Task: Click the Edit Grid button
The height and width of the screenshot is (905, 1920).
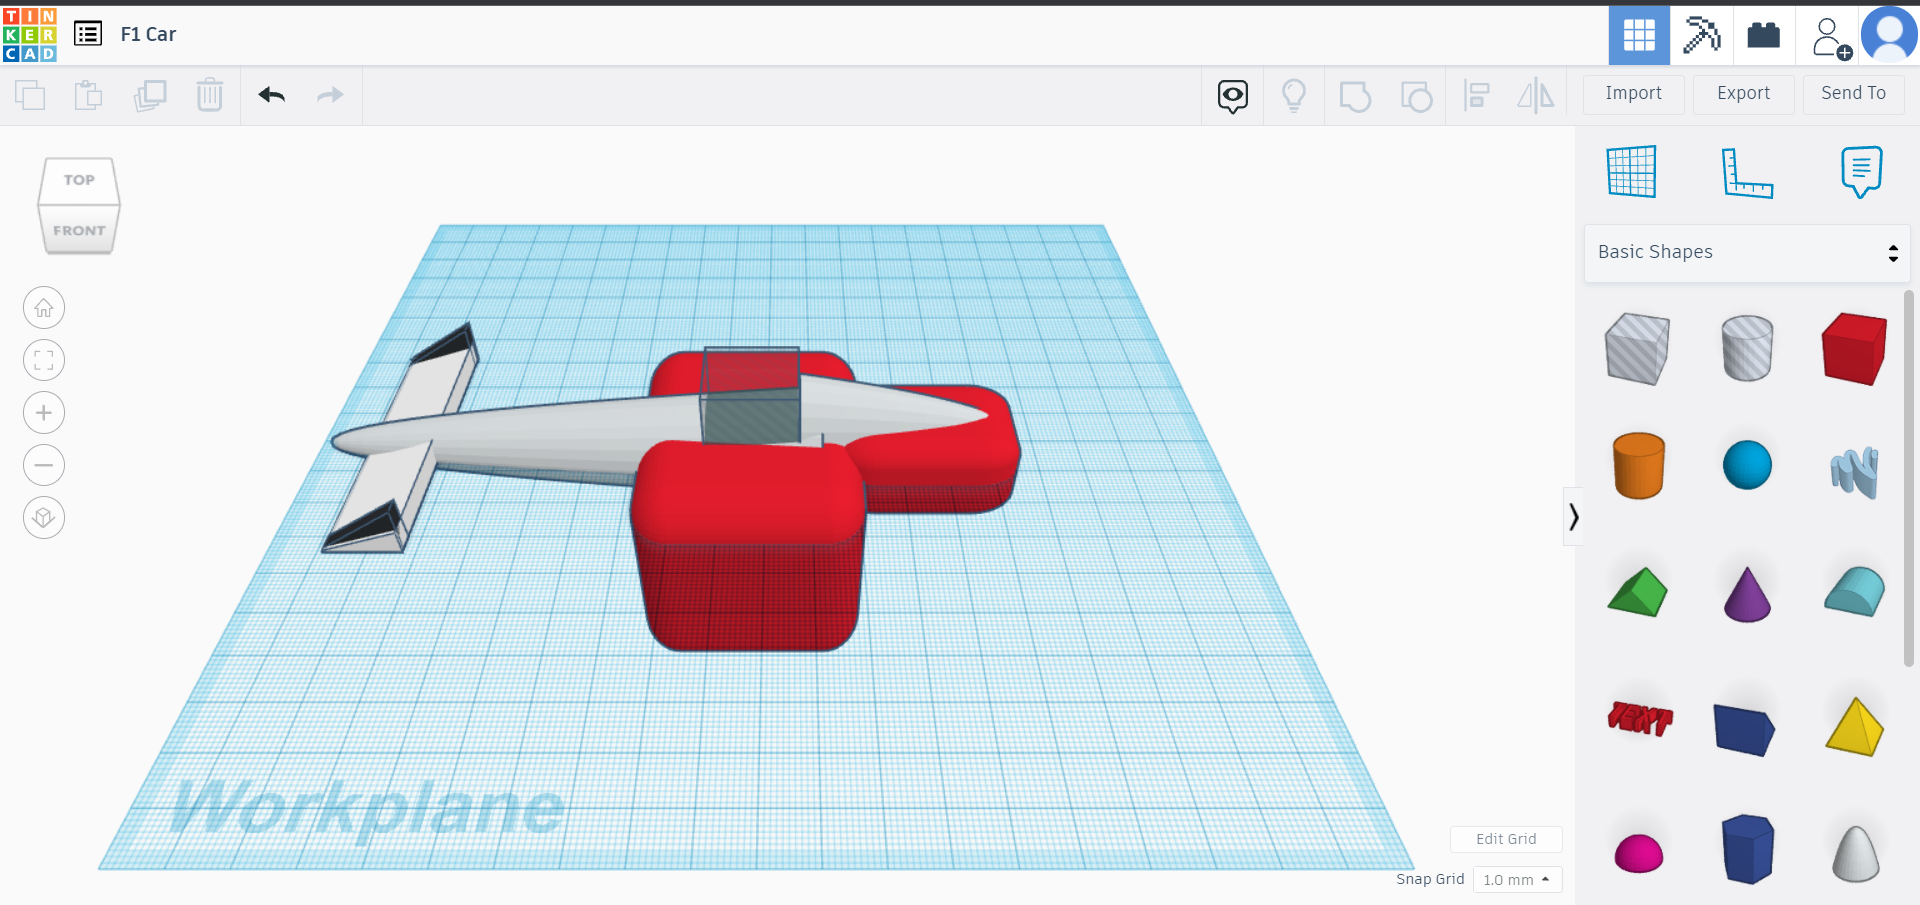Action: [1506, 839]
